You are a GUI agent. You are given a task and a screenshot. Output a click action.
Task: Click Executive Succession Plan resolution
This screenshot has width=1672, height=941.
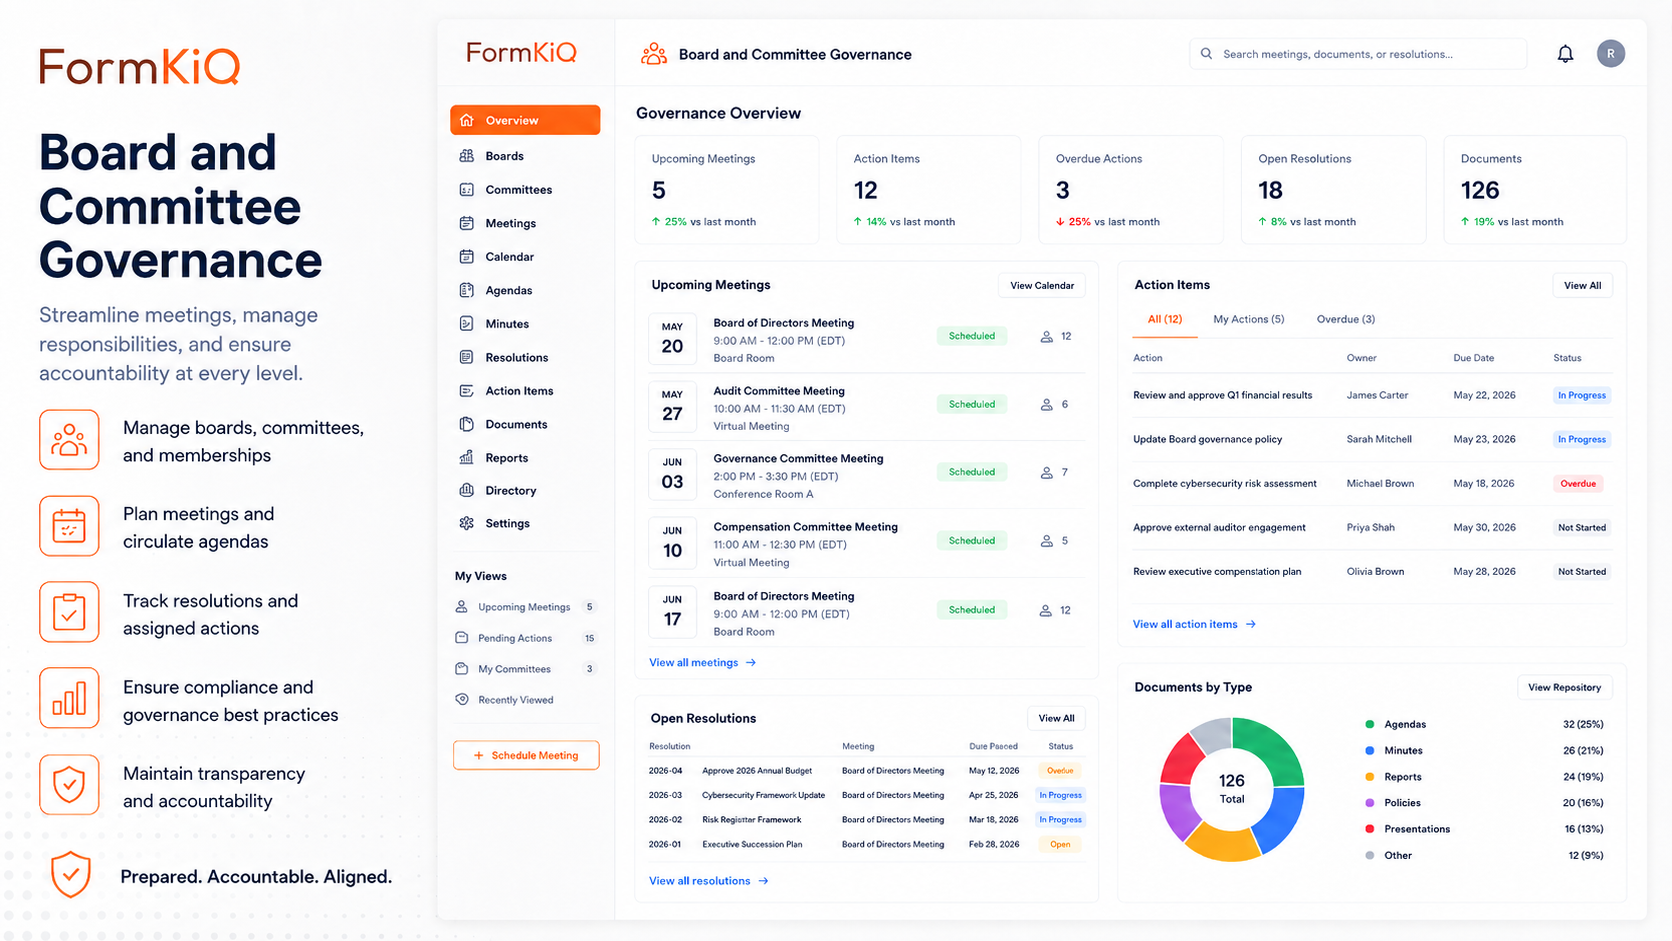coord(752,844)
